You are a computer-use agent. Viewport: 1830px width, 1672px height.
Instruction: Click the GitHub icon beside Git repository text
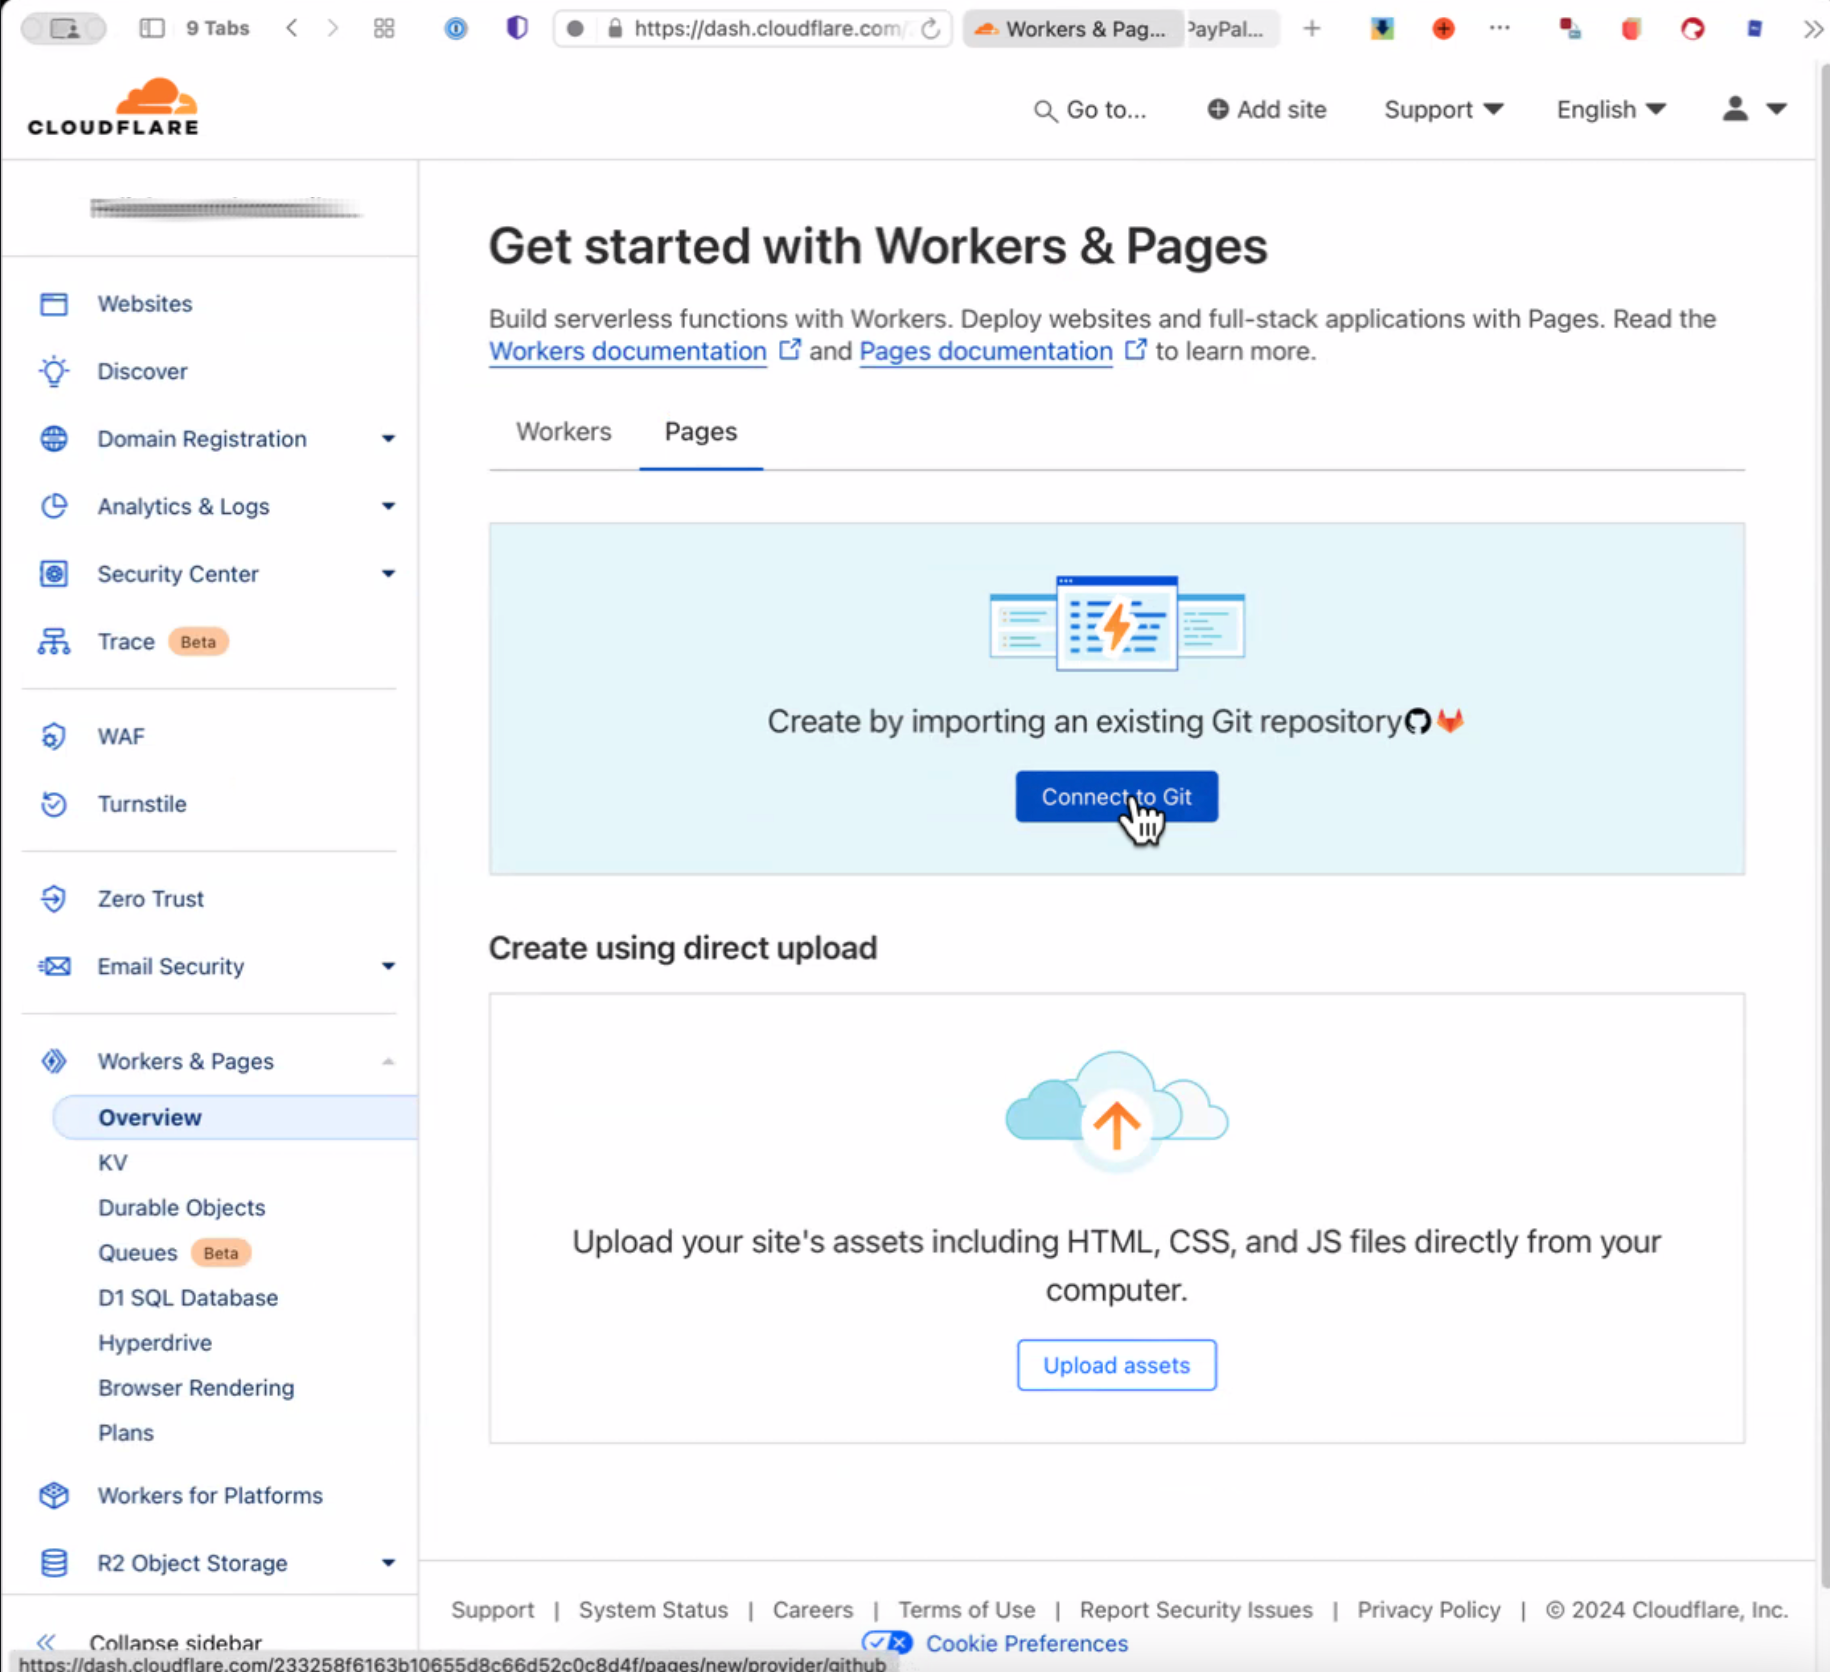click(1418, 721)
